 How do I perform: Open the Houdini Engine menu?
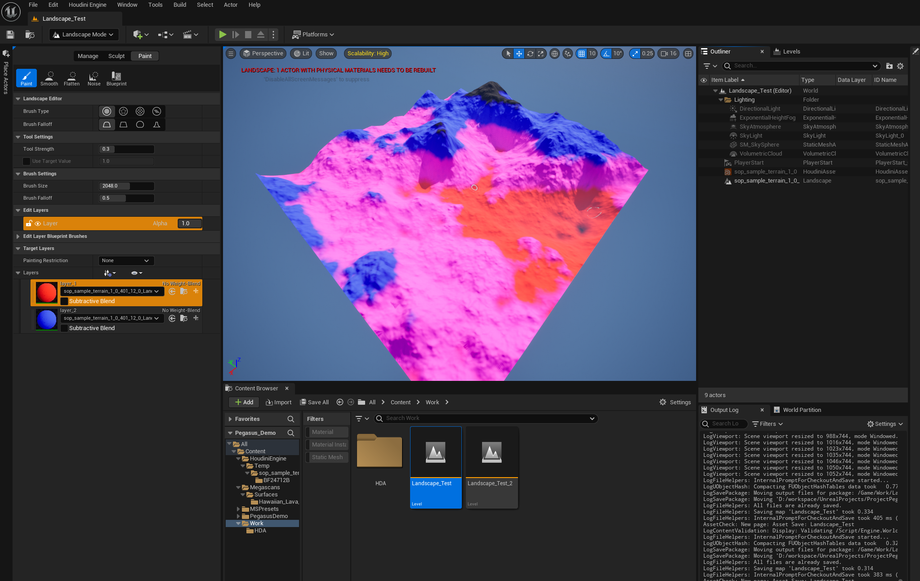[87, 5]
